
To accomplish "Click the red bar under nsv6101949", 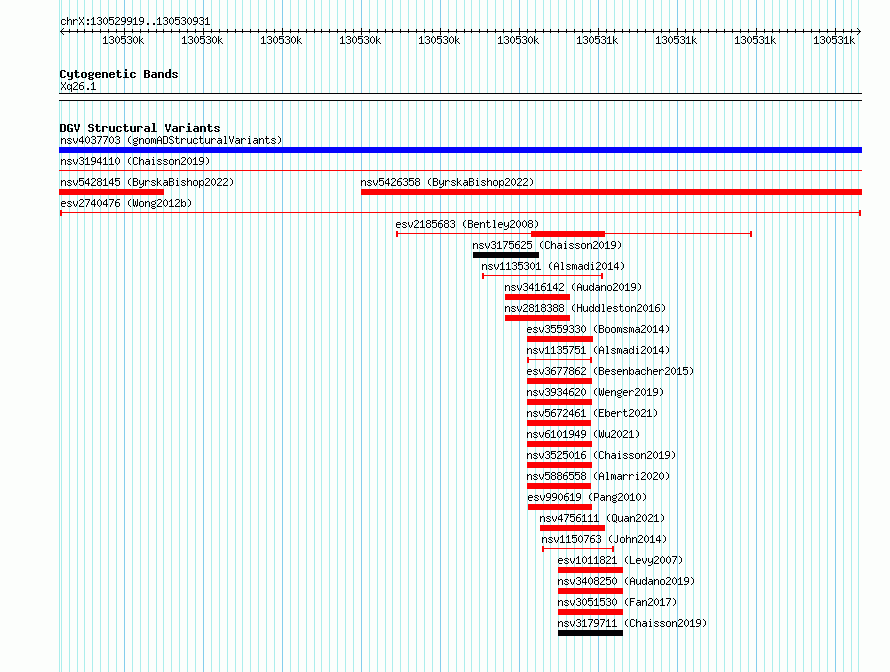I will (559, 444).
